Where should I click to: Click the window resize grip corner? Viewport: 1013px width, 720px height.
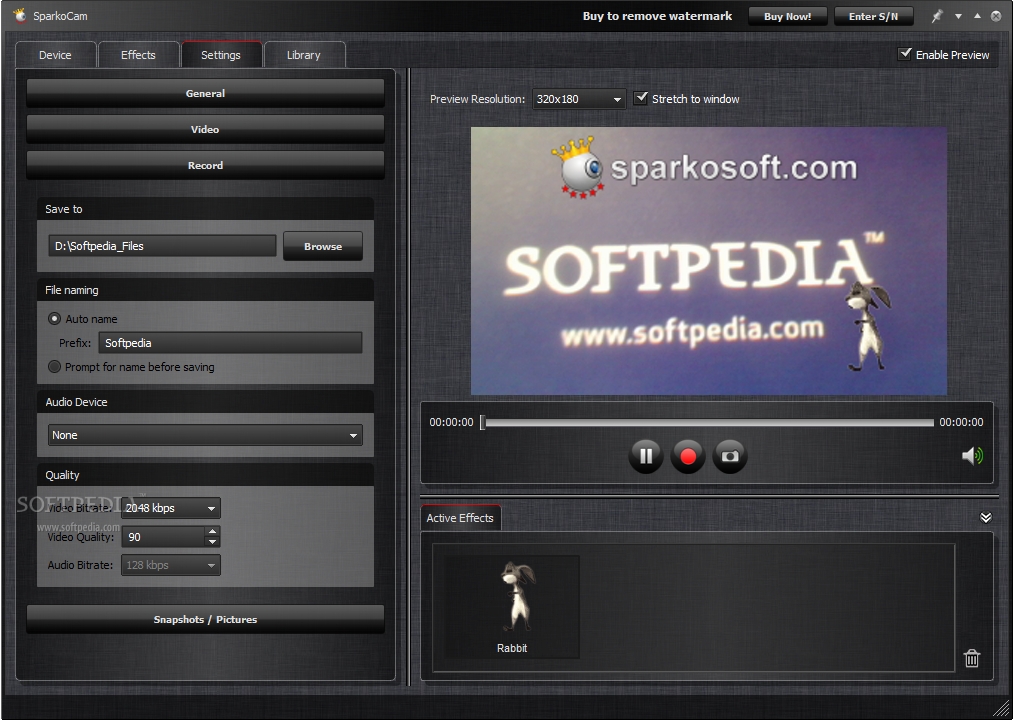(x=1000, y=708)
